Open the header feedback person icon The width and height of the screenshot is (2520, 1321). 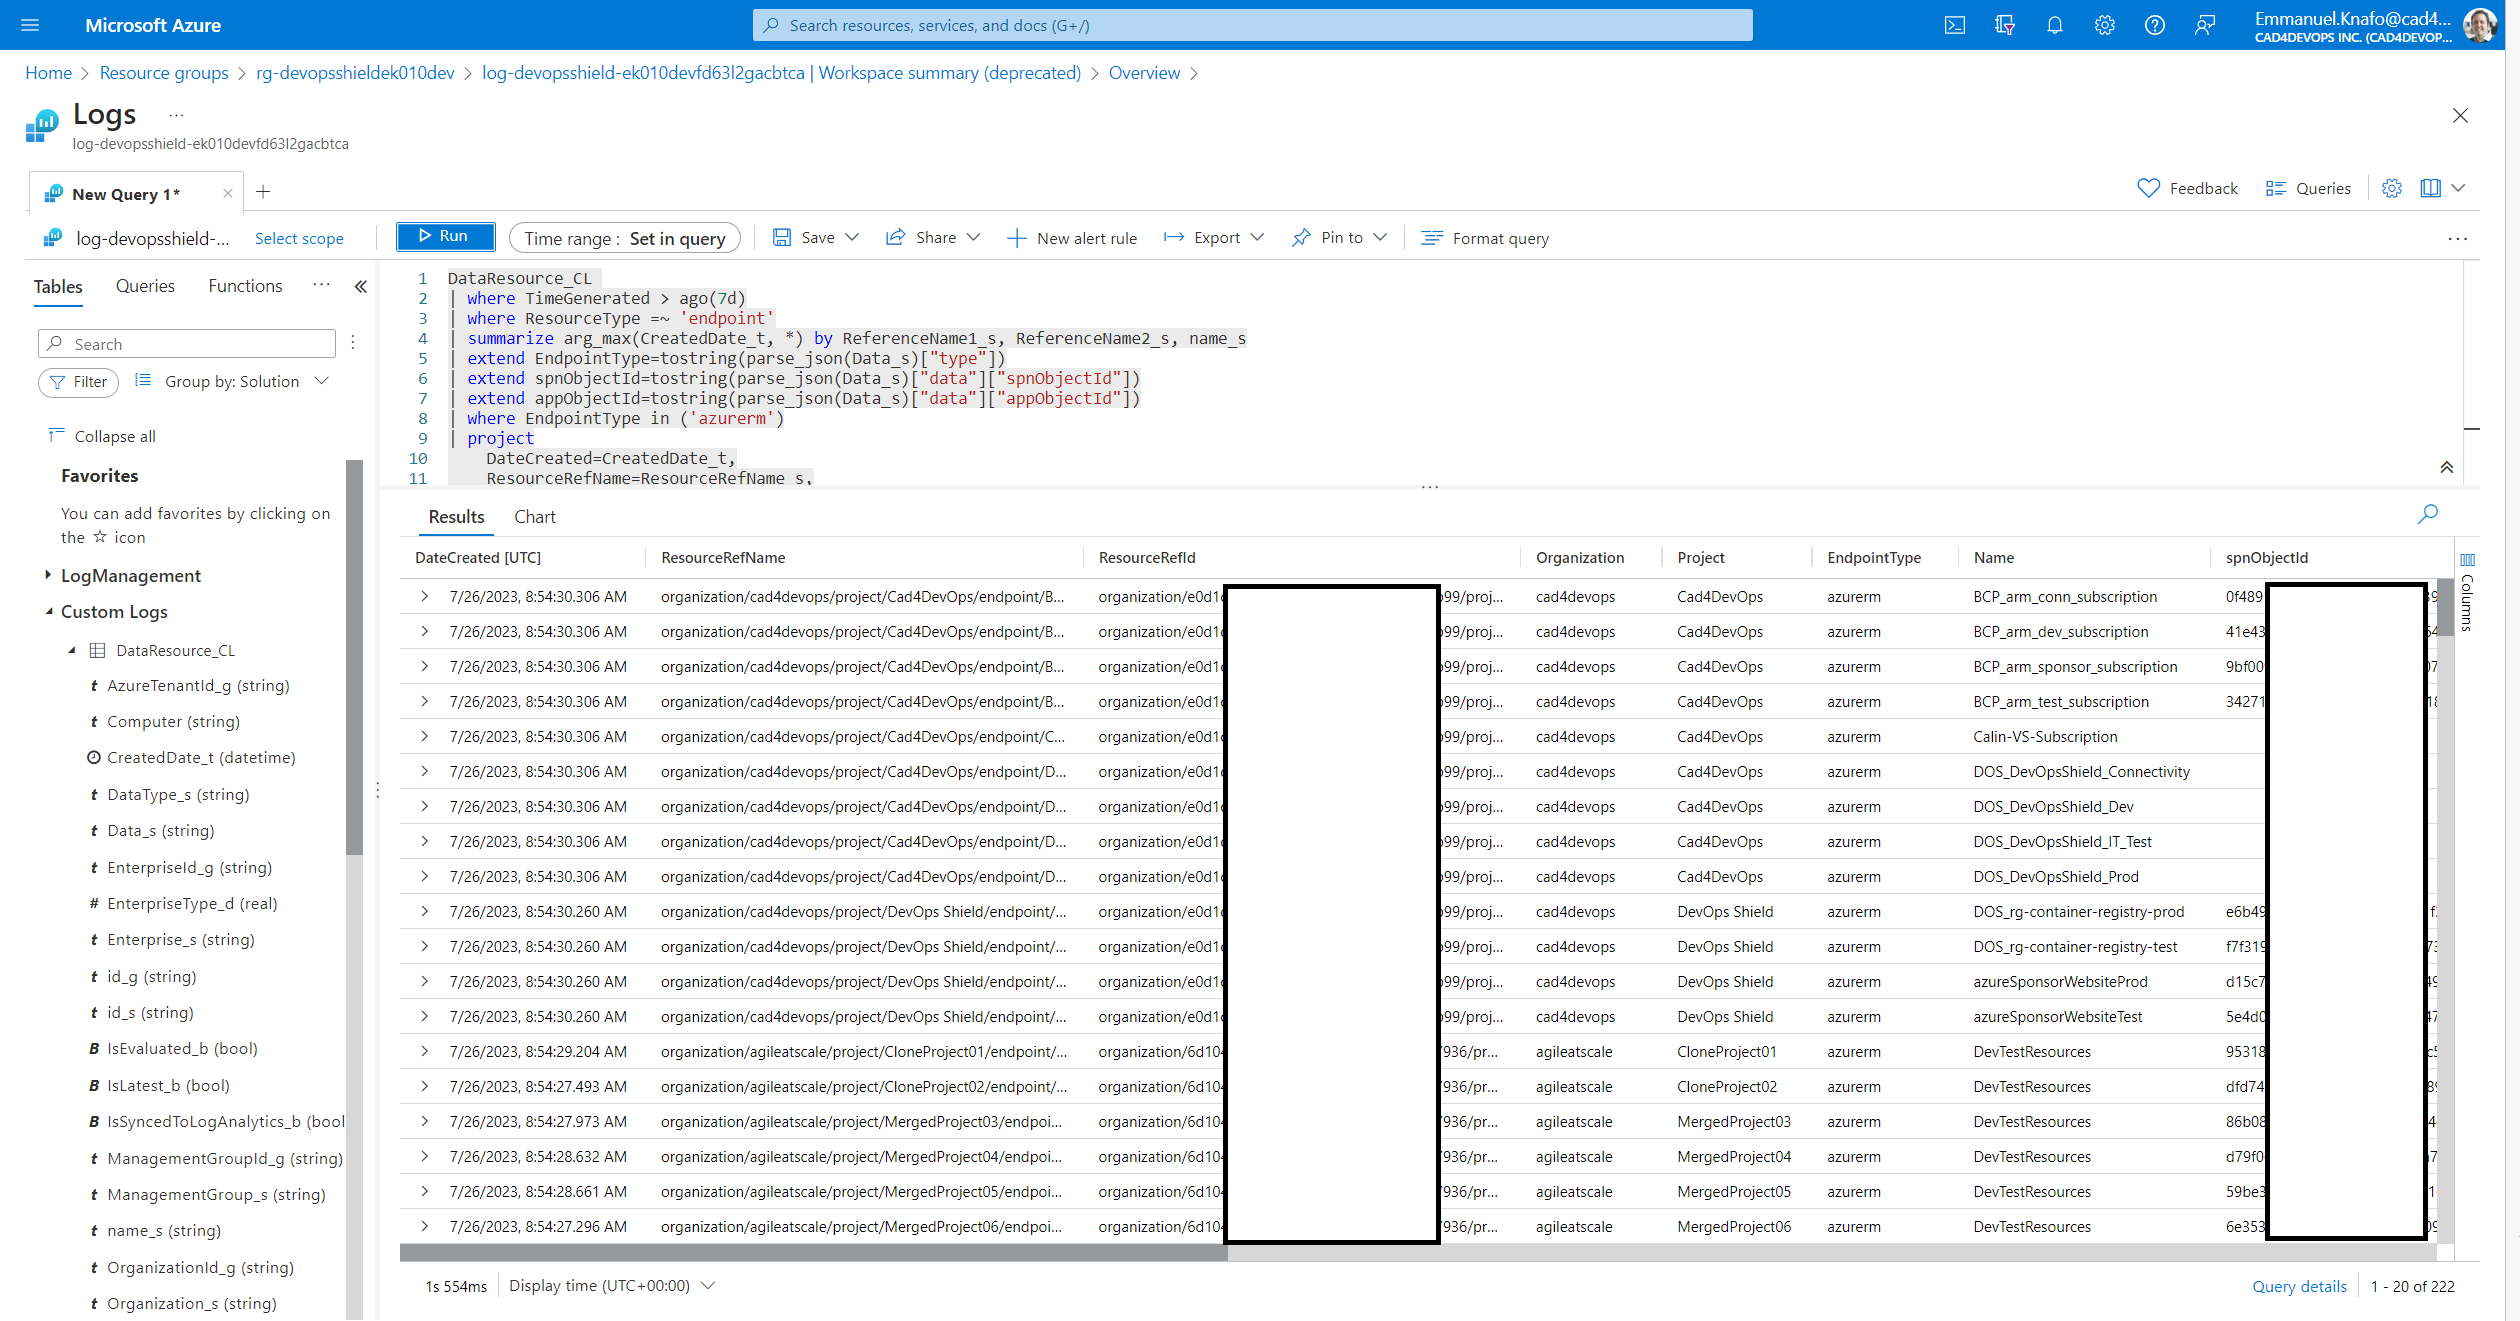pyautogui.click(x=2204, y=25)
